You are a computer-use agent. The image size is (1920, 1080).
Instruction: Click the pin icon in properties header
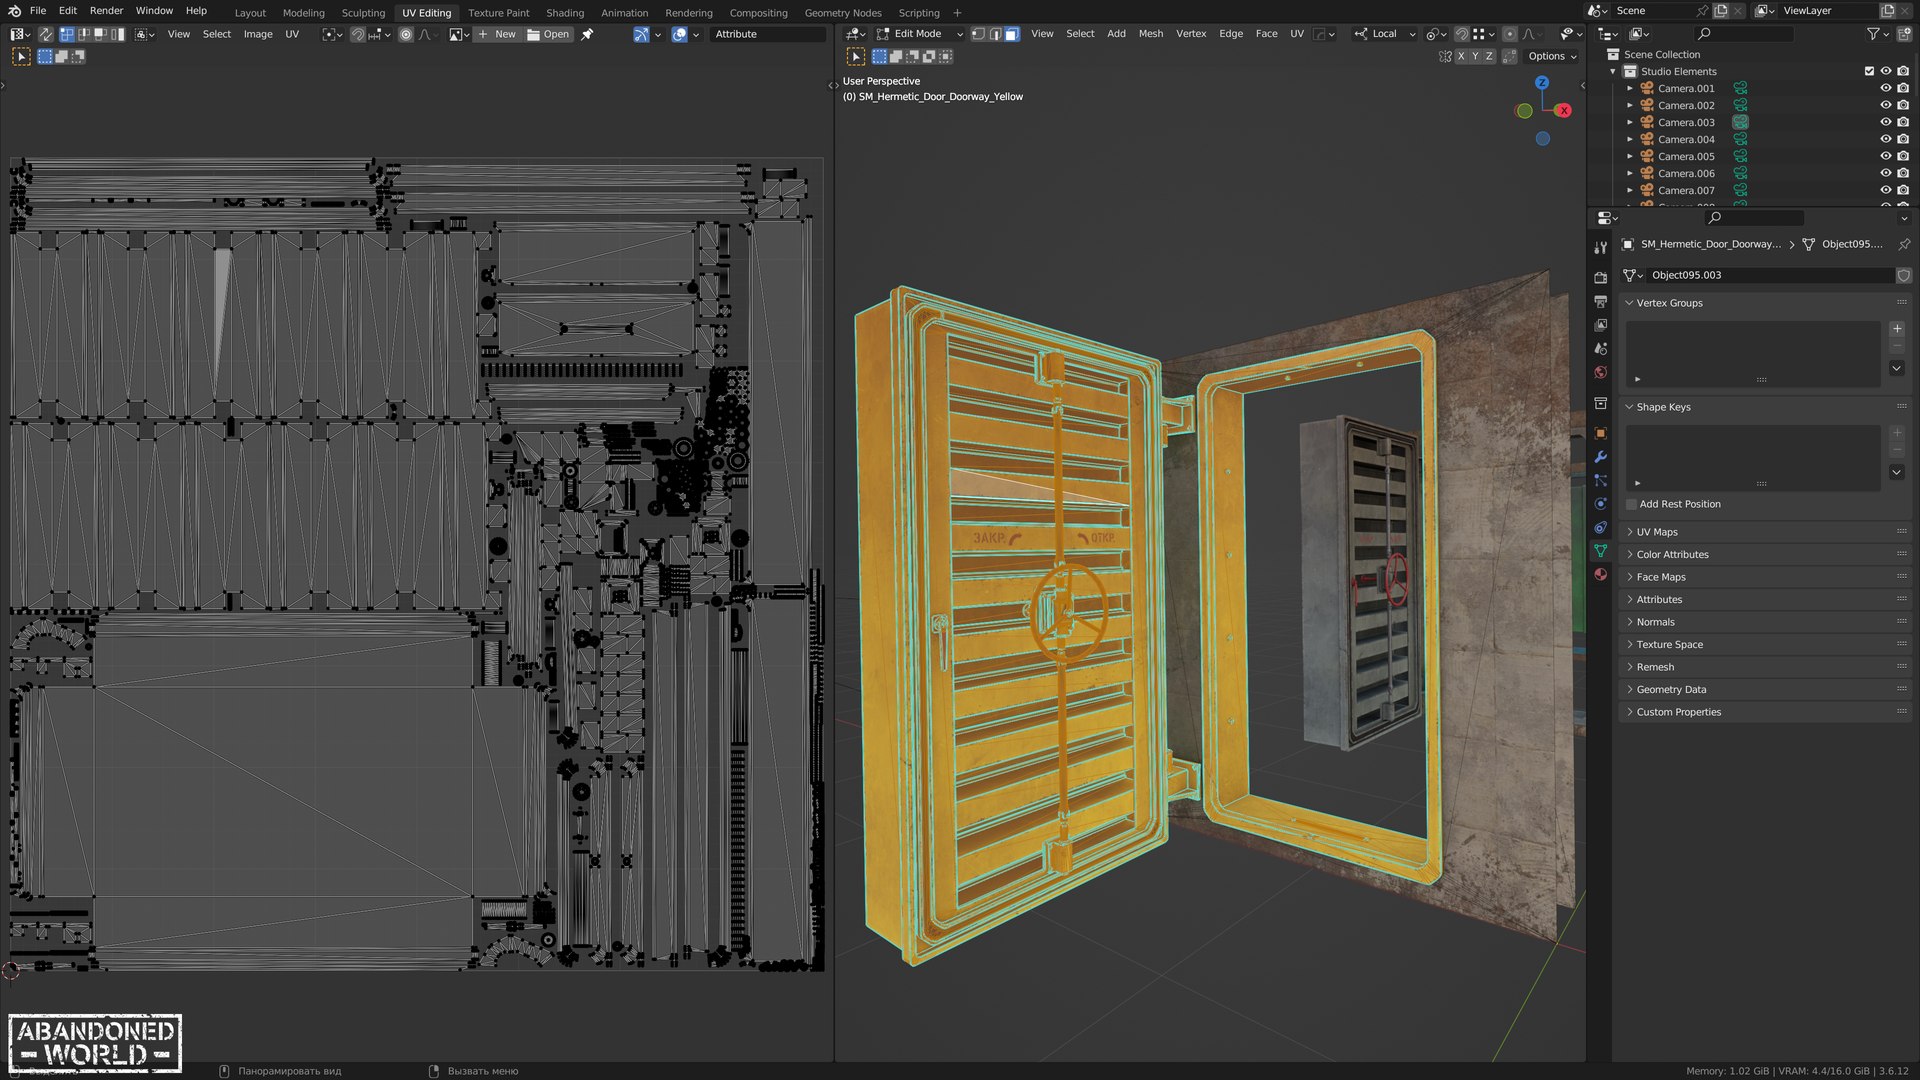(1903, 245)
